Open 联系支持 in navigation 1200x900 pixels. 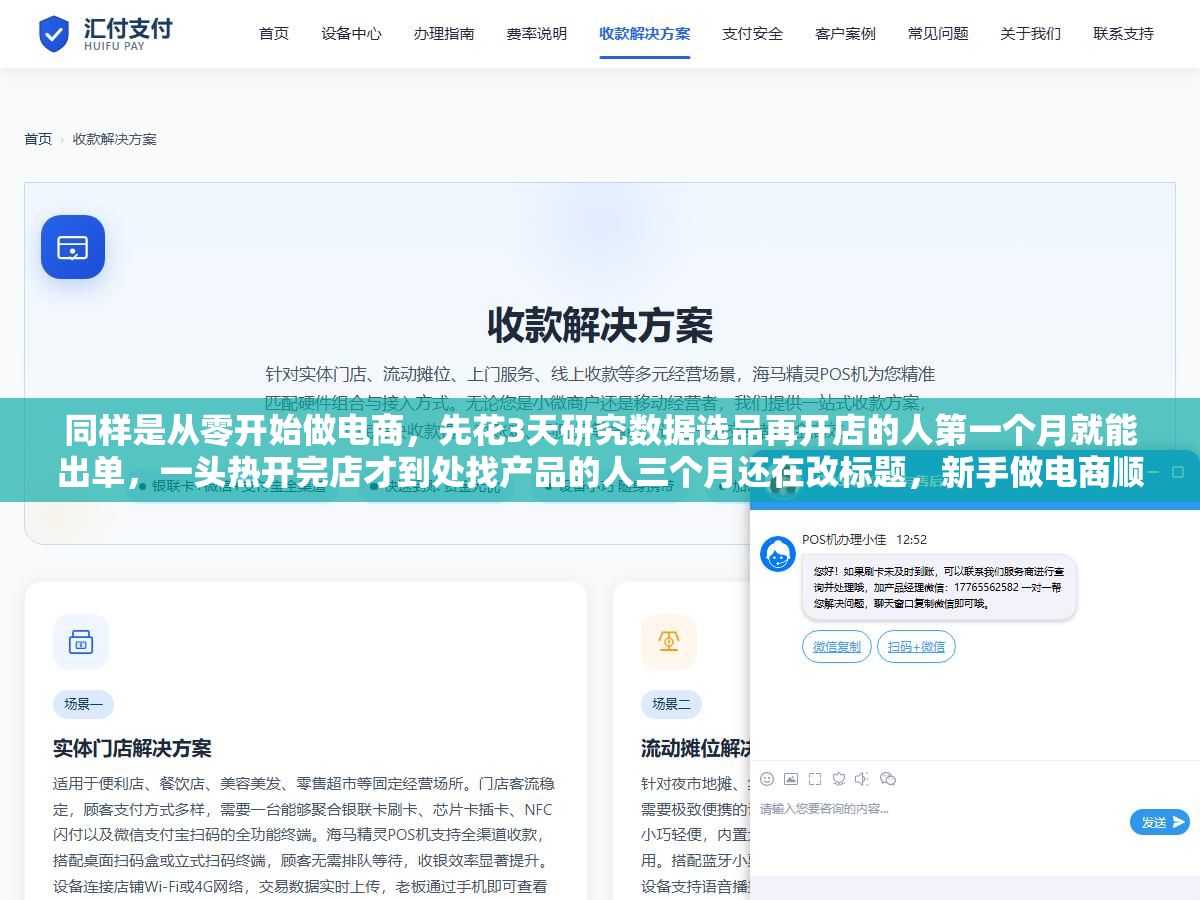point(1124,33)
